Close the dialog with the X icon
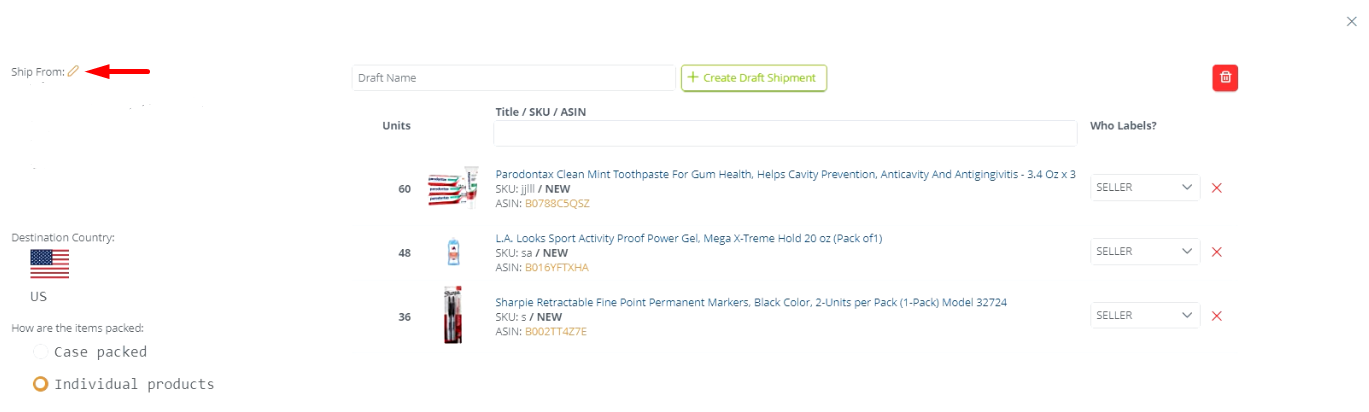 (x=1352, y=22)
